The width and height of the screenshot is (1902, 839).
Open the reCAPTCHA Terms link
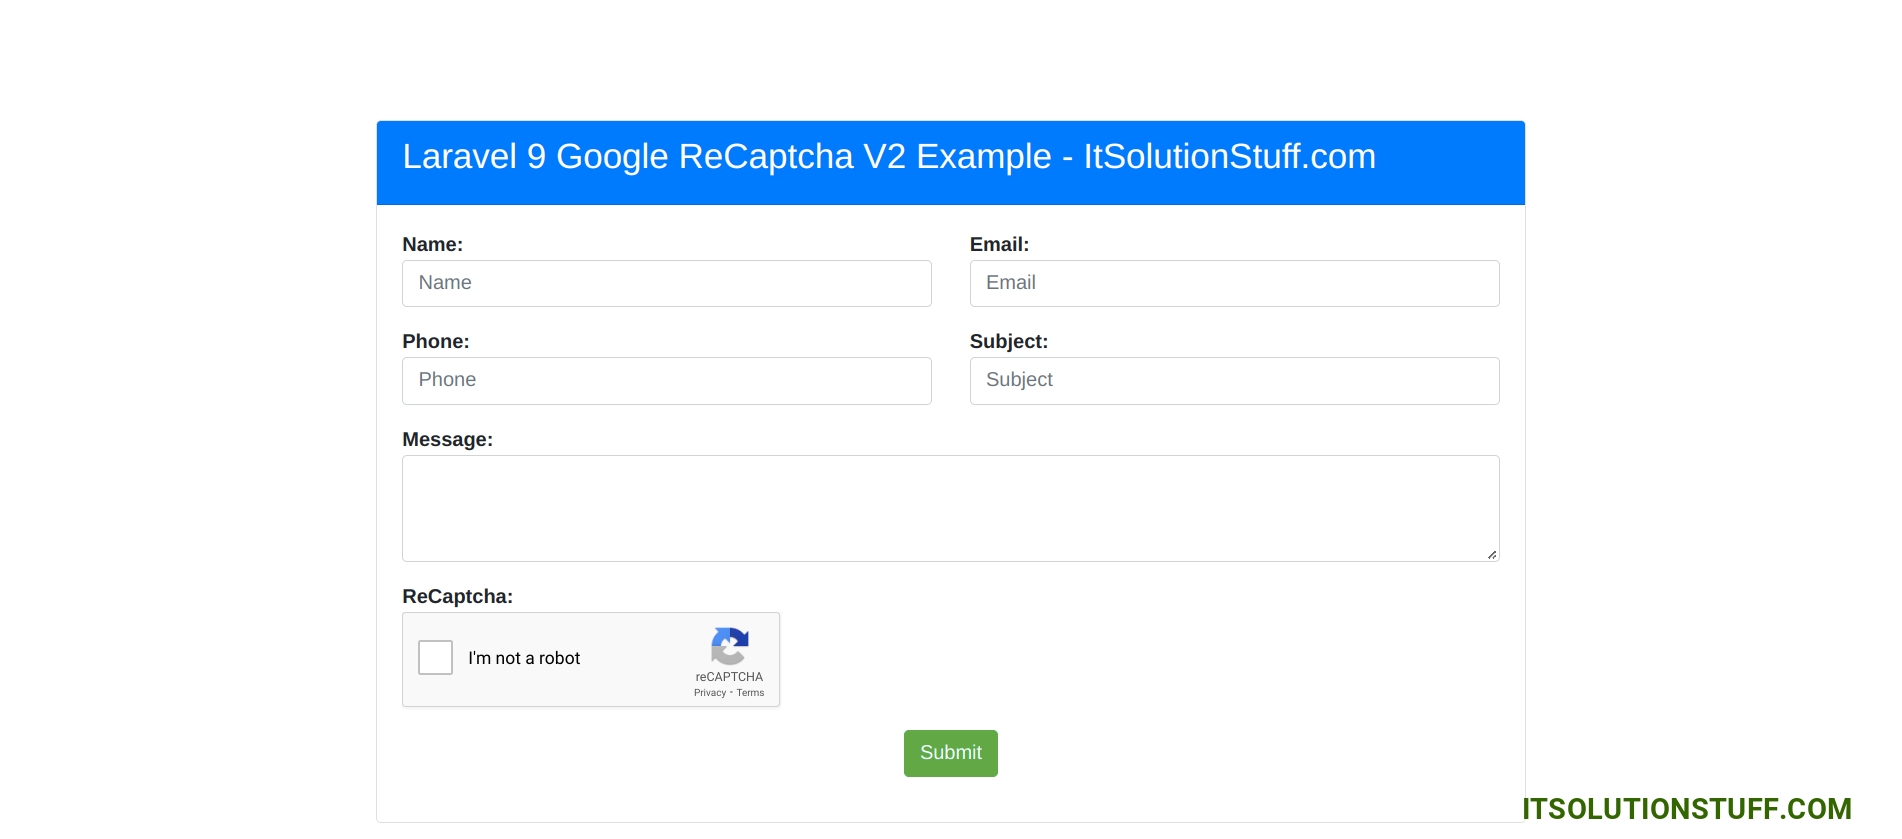point(750,693)
